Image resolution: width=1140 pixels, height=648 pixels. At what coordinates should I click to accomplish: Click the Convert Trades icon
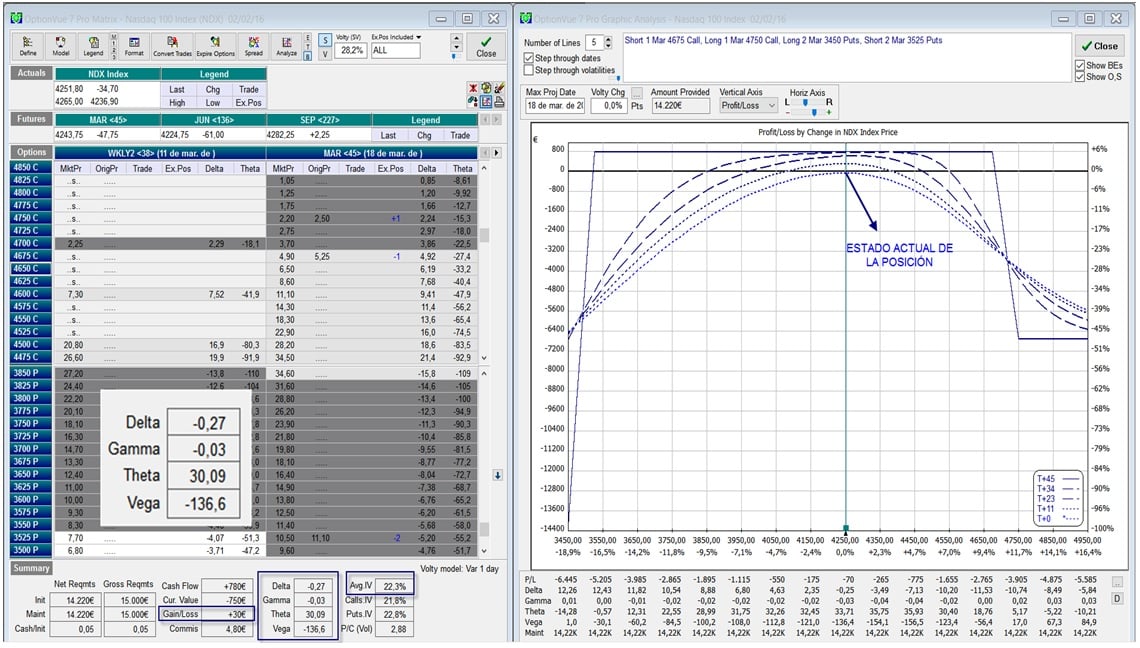tap(173, 46)
